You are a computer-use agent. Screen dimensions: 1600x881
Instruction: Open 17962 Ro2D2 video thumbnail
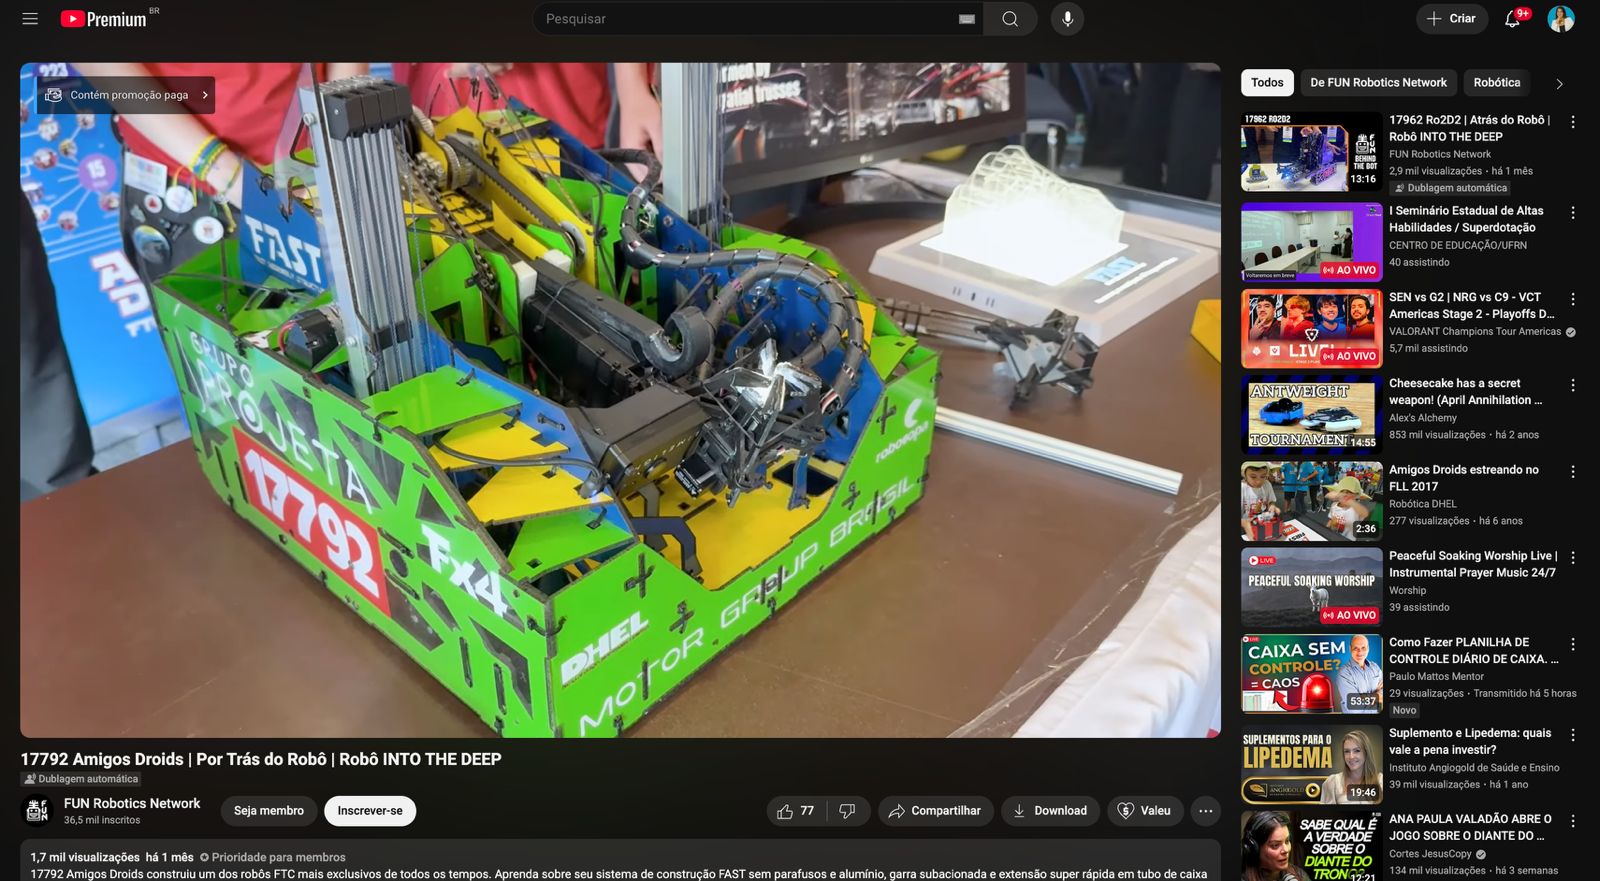1311,151
